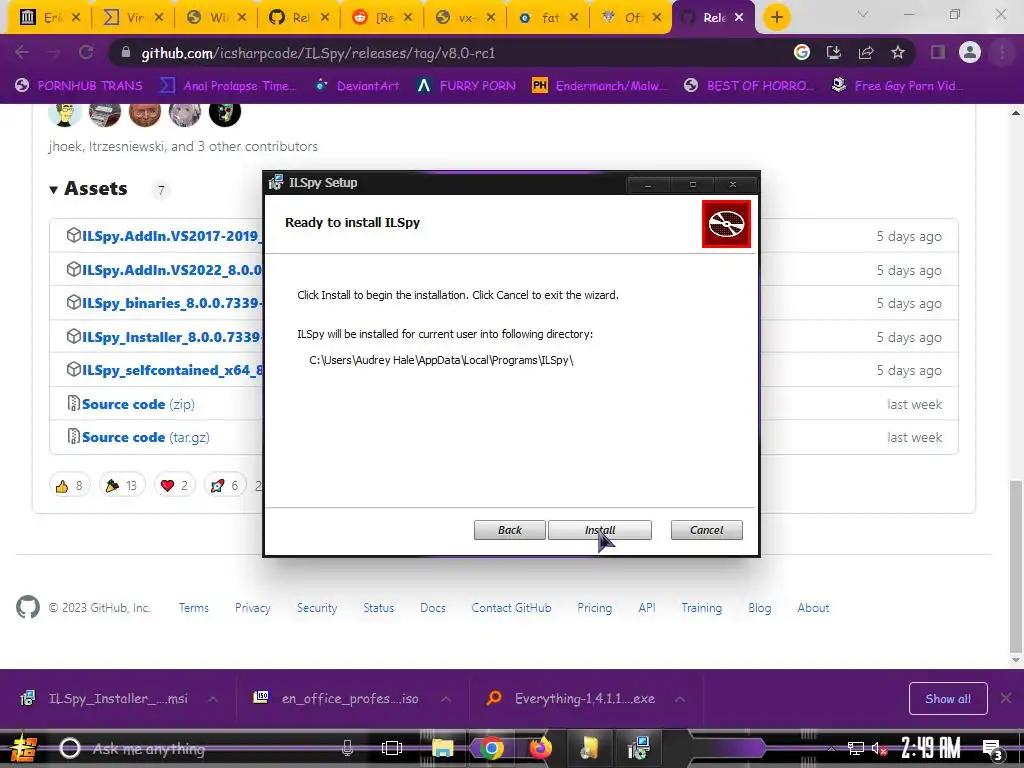Download ILSpy_Installer_8.0.0.7339 asset
Viewport: 1024px width, 768px height.
point(172,337)
